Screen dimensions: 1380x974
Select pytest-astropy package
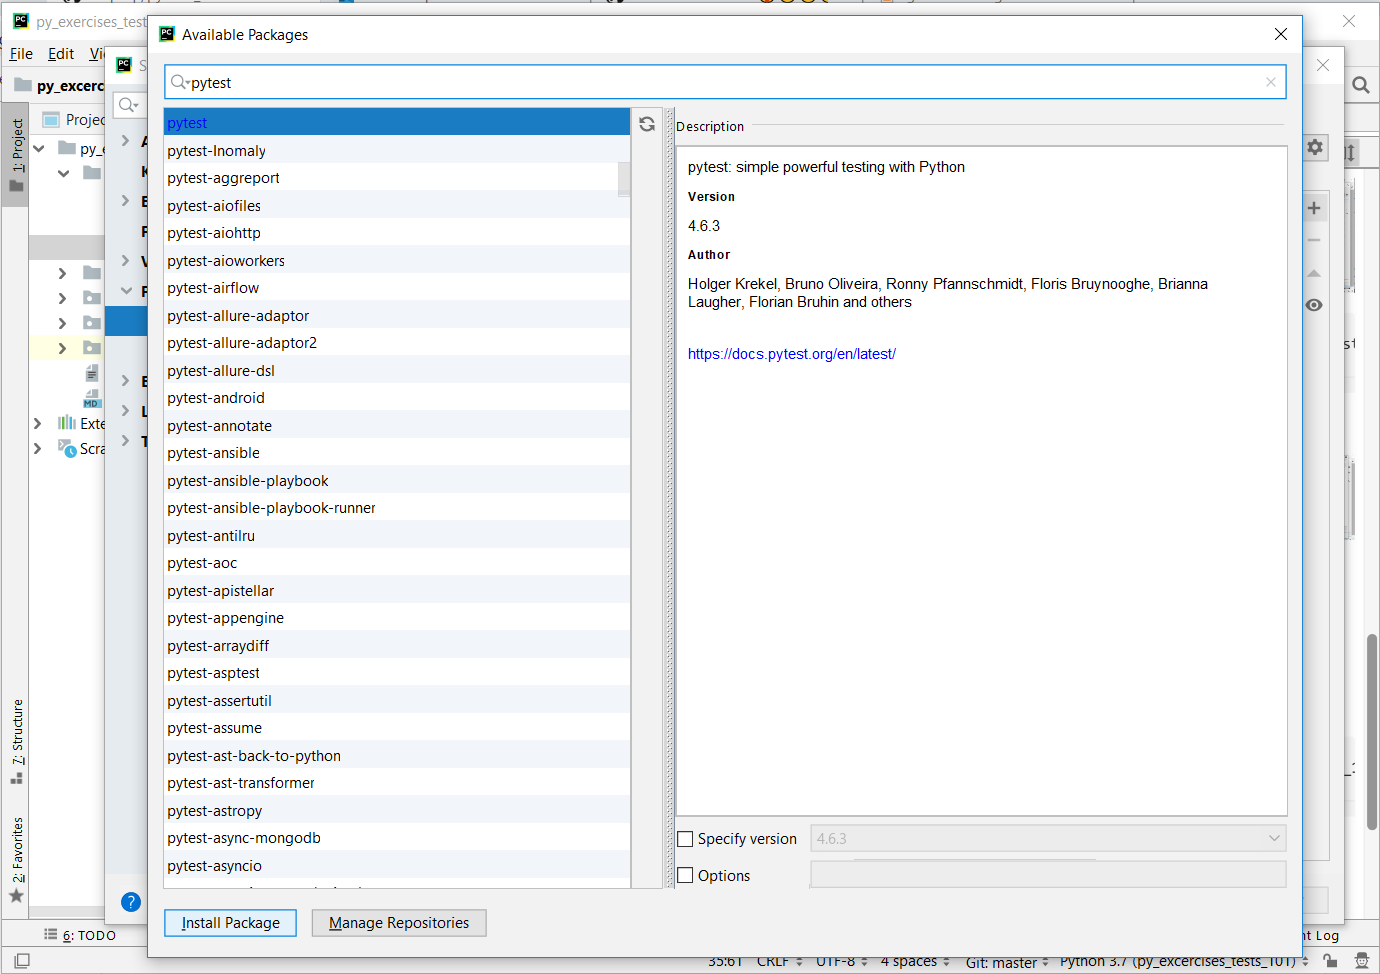click(397, 810)
